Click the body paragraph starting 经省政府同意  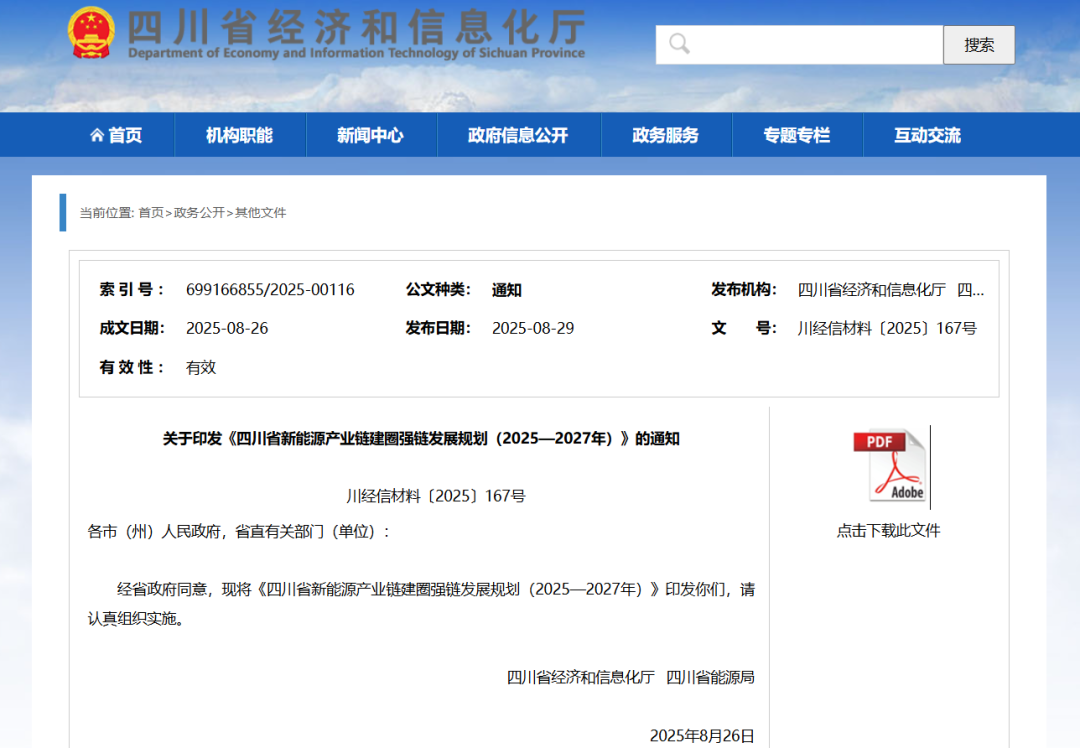tap(421, 604)
